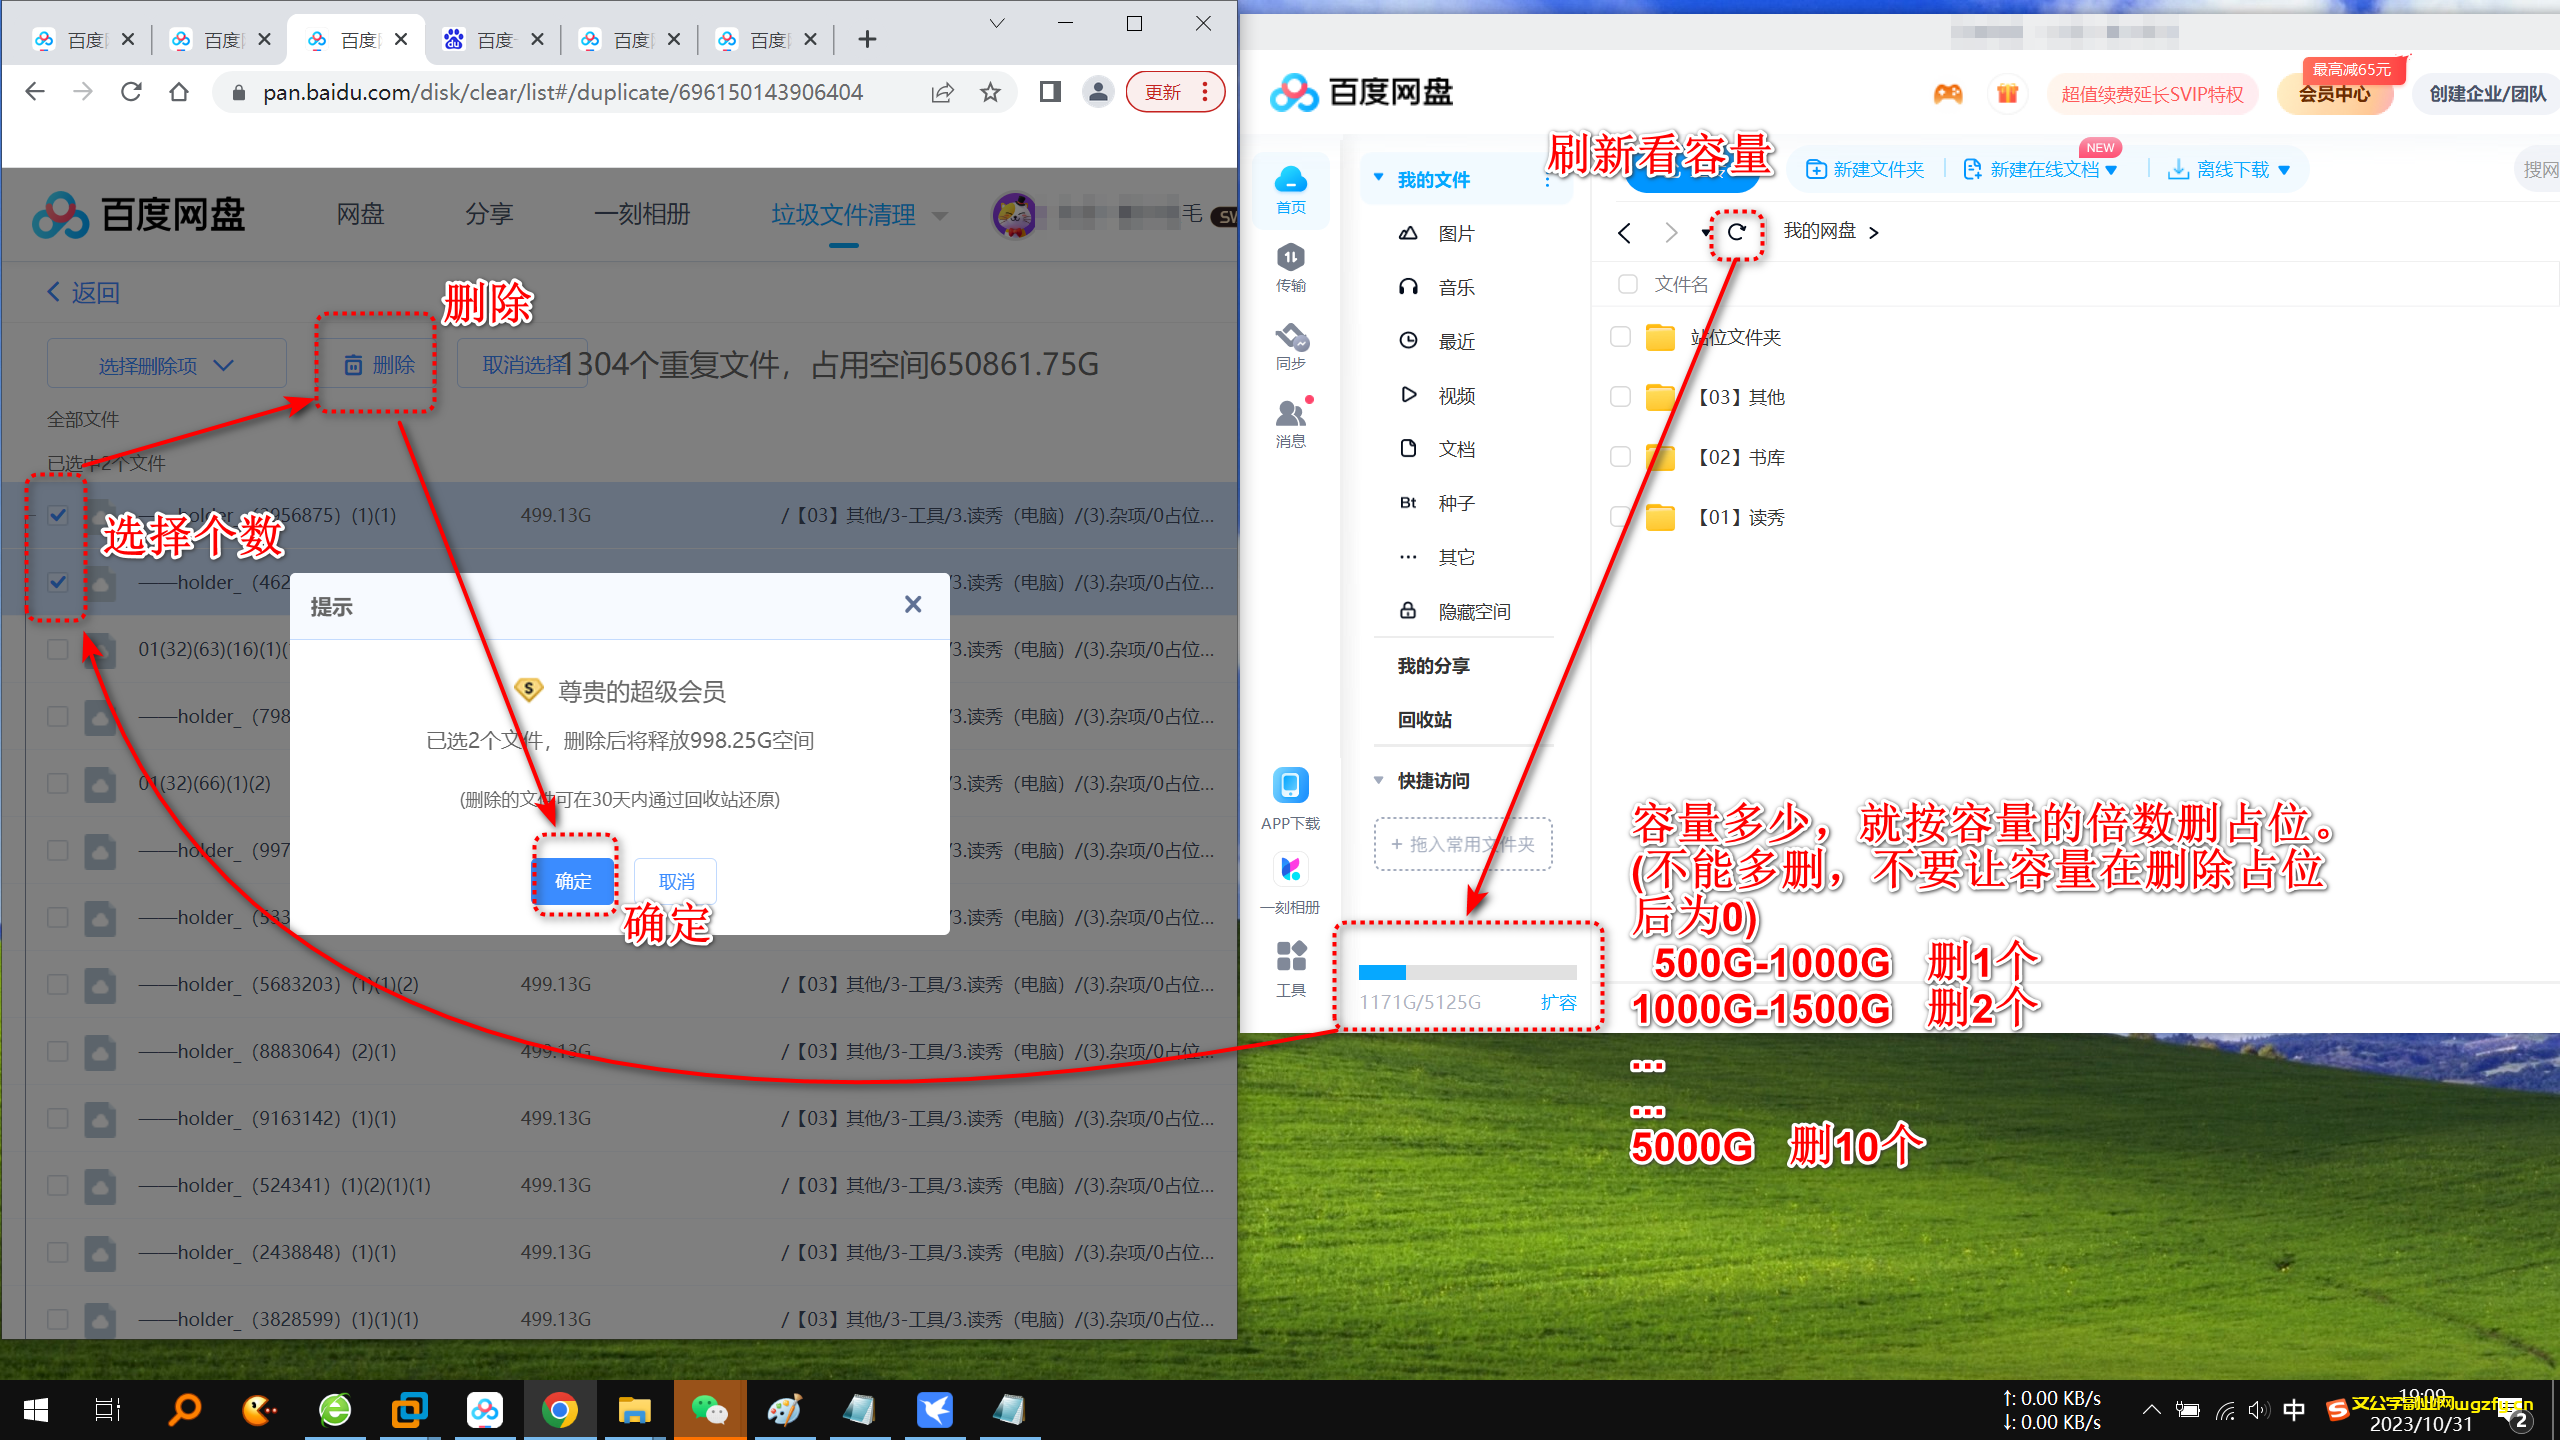Tick checkbox for holder_(3828599) row
This screenshot has width=2560, height=1440.
point(58,1319)
